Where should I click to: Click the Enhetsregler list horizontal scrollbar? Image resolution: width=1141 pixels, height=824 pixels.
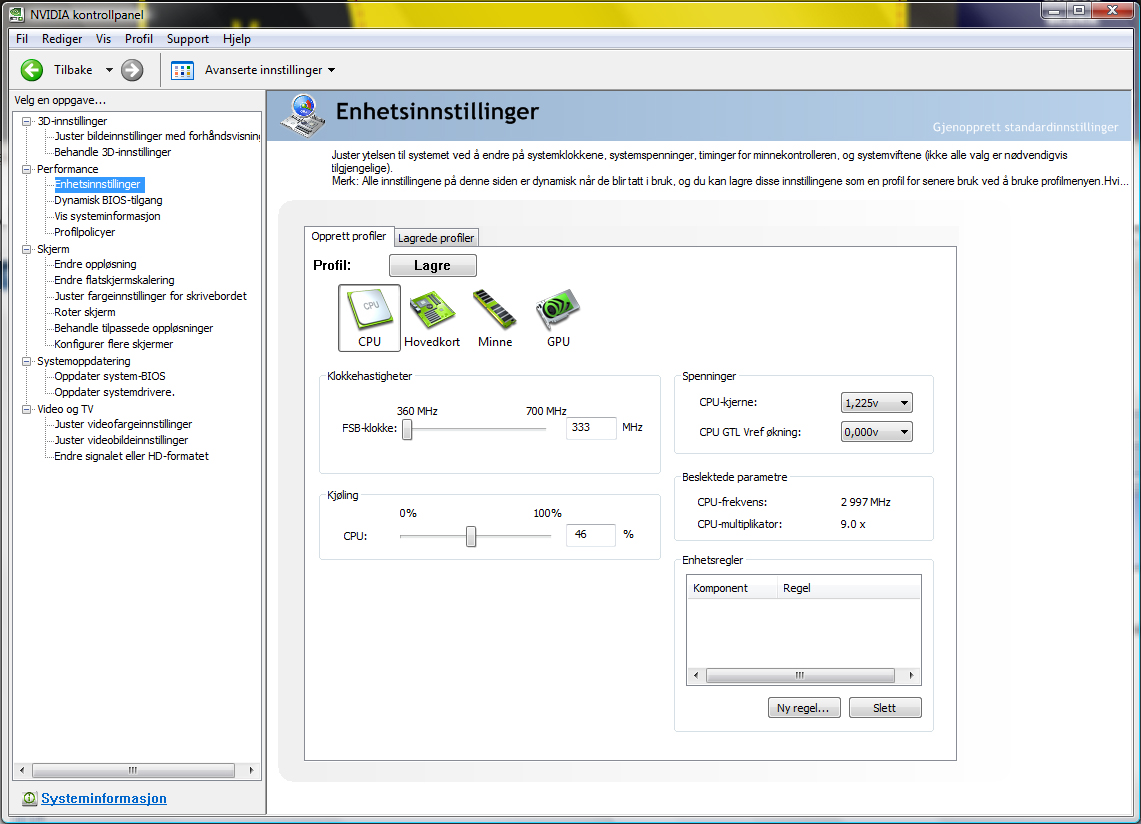click(803, 676)
